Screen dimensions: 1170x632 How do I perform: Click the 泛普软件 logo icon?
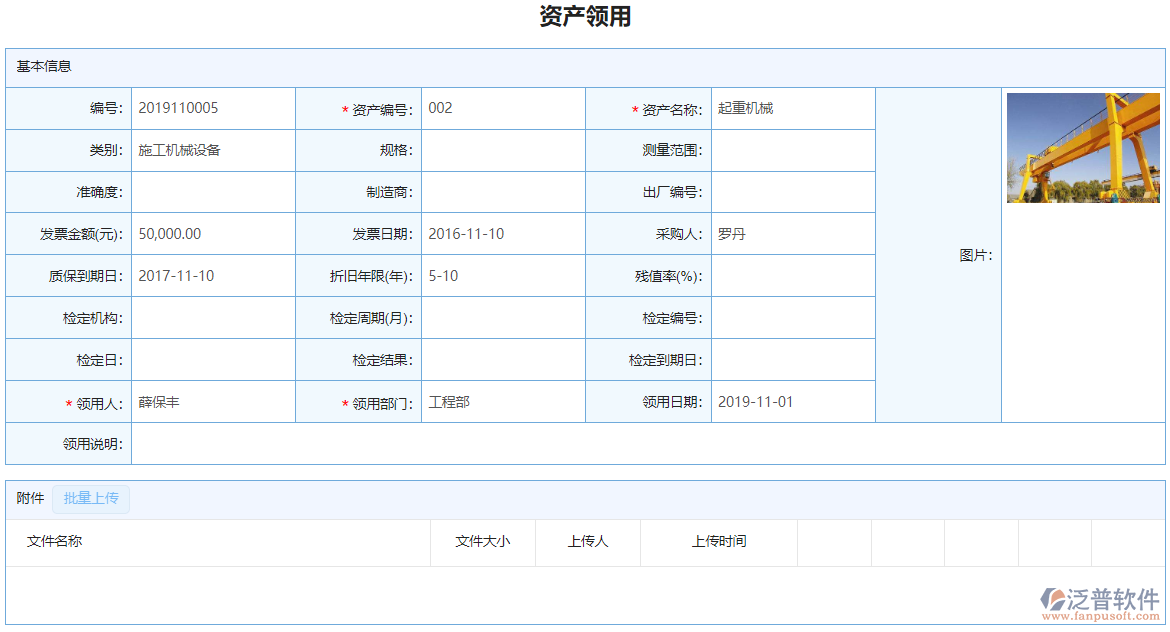click(1053, 599)
